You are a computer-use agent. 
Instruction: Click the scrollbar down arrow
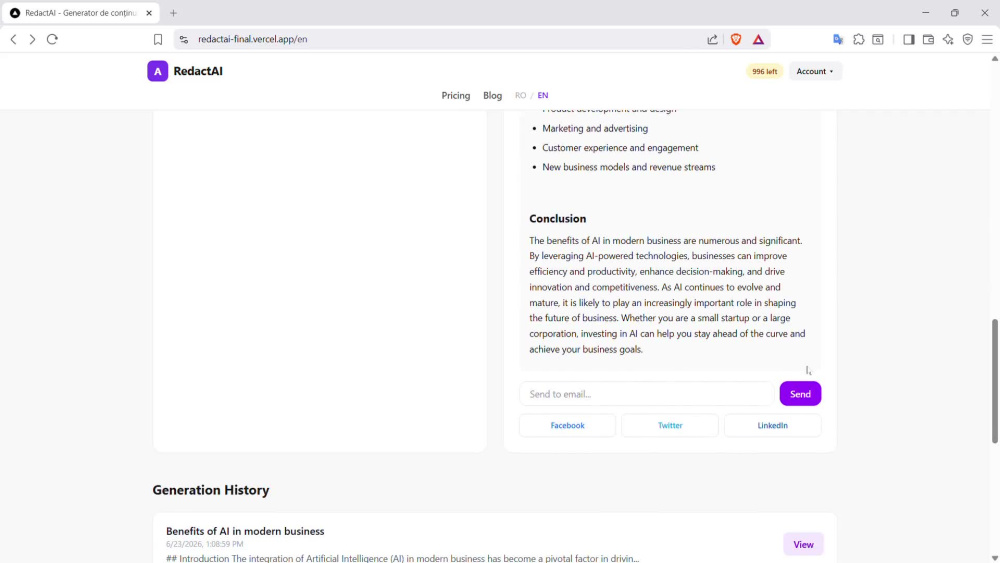994,558
